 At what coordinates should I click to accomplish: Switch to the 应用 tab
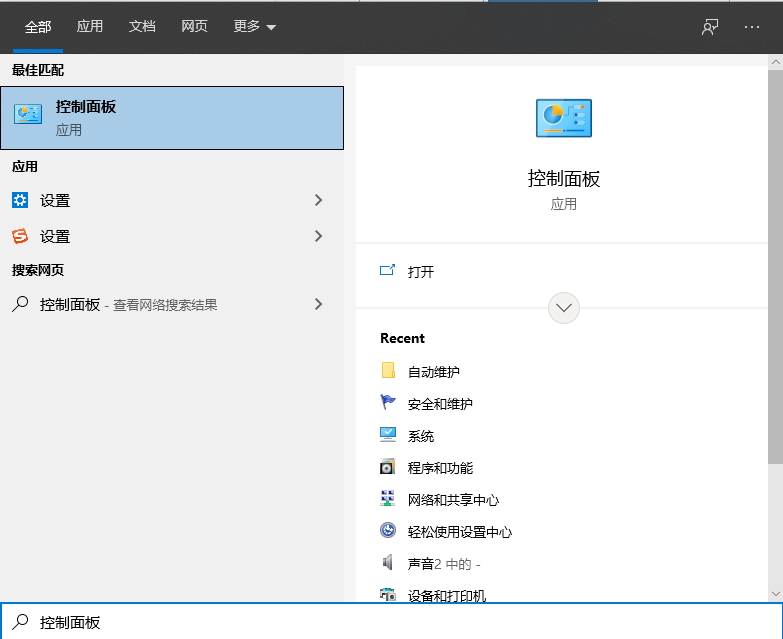click(90, 27)
